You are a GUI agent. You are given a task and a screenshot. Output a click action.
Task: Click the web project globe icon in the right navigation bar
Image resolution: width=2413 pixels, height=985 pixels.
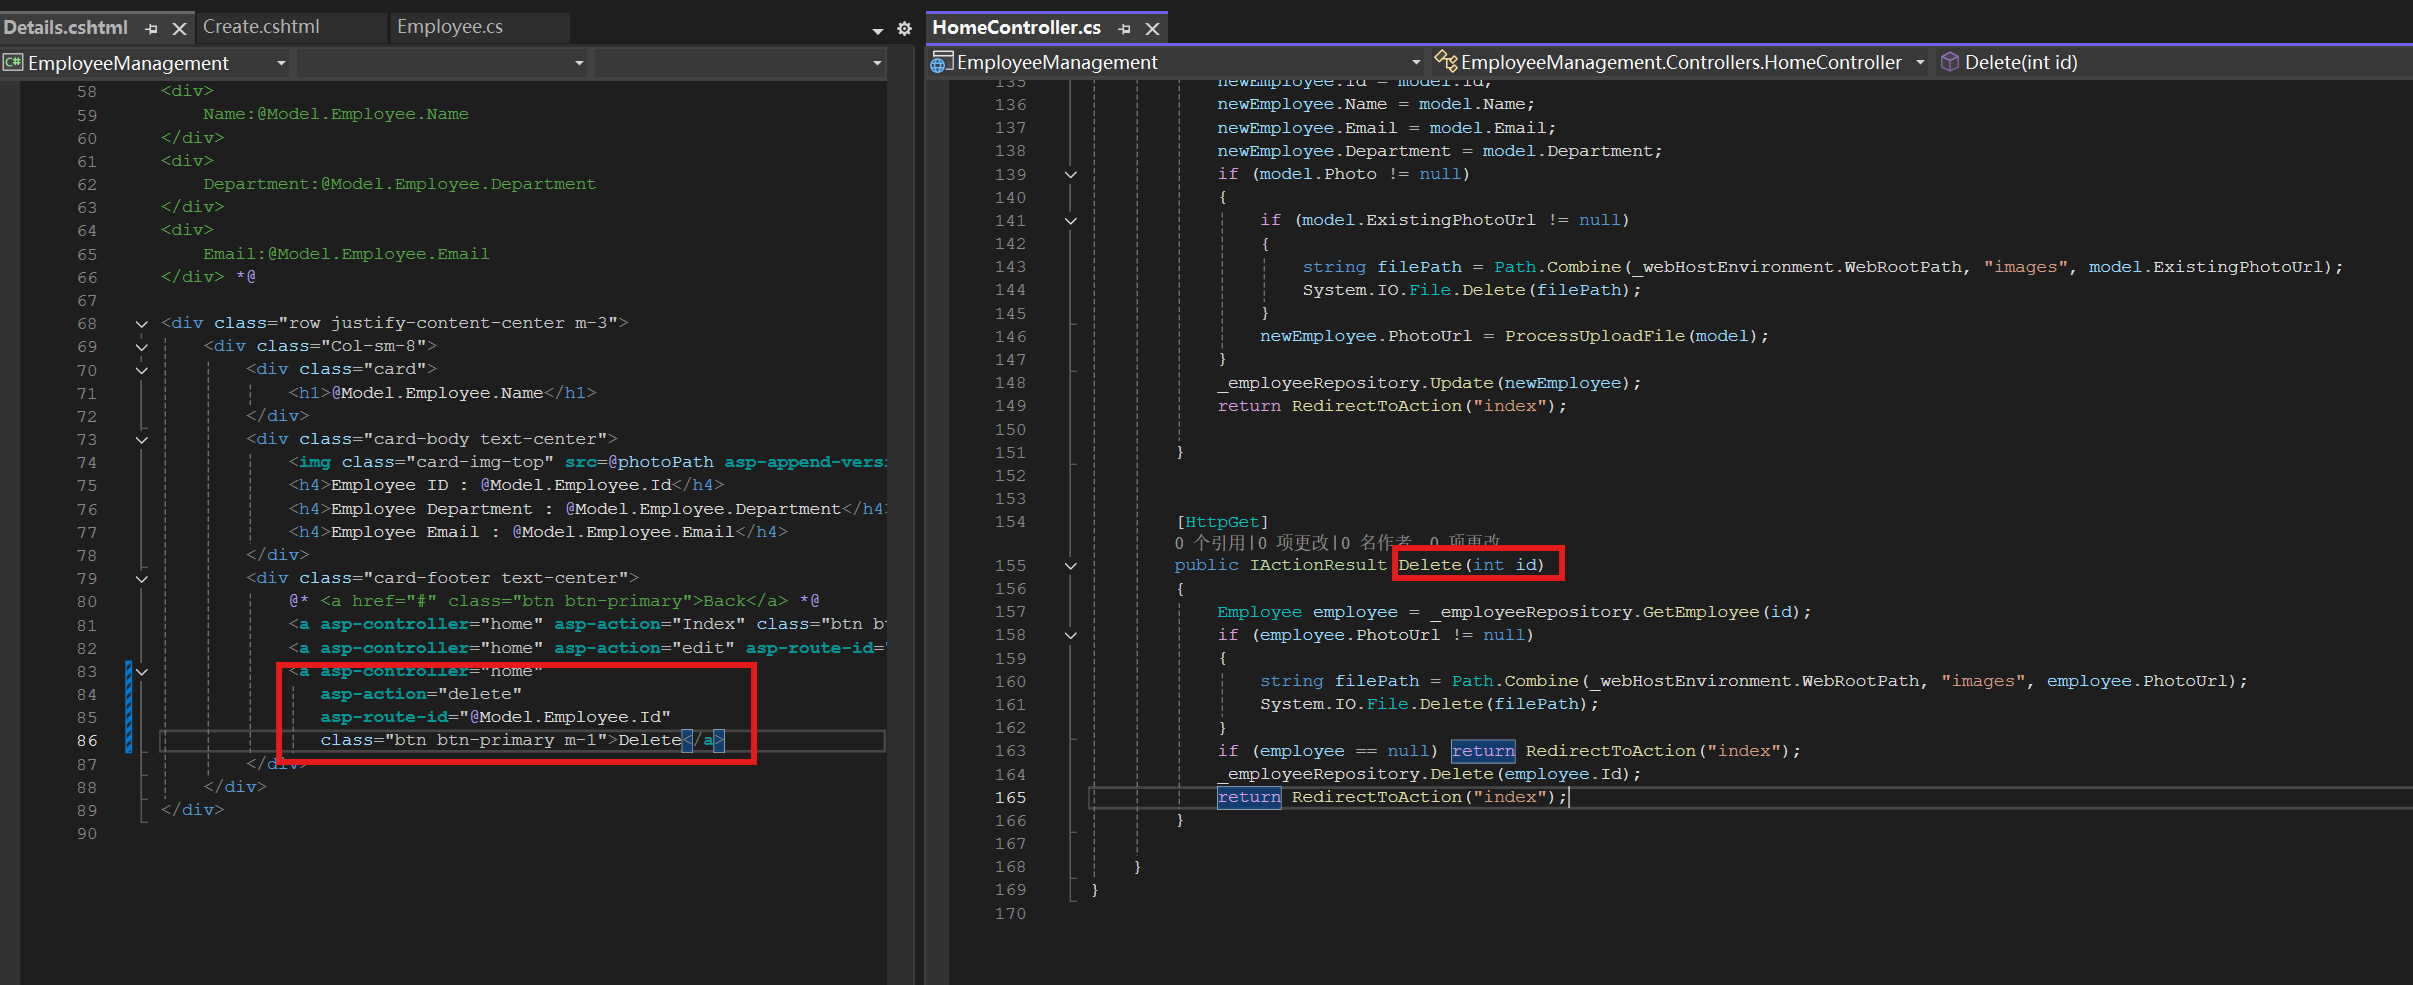(x=941, y=62)
